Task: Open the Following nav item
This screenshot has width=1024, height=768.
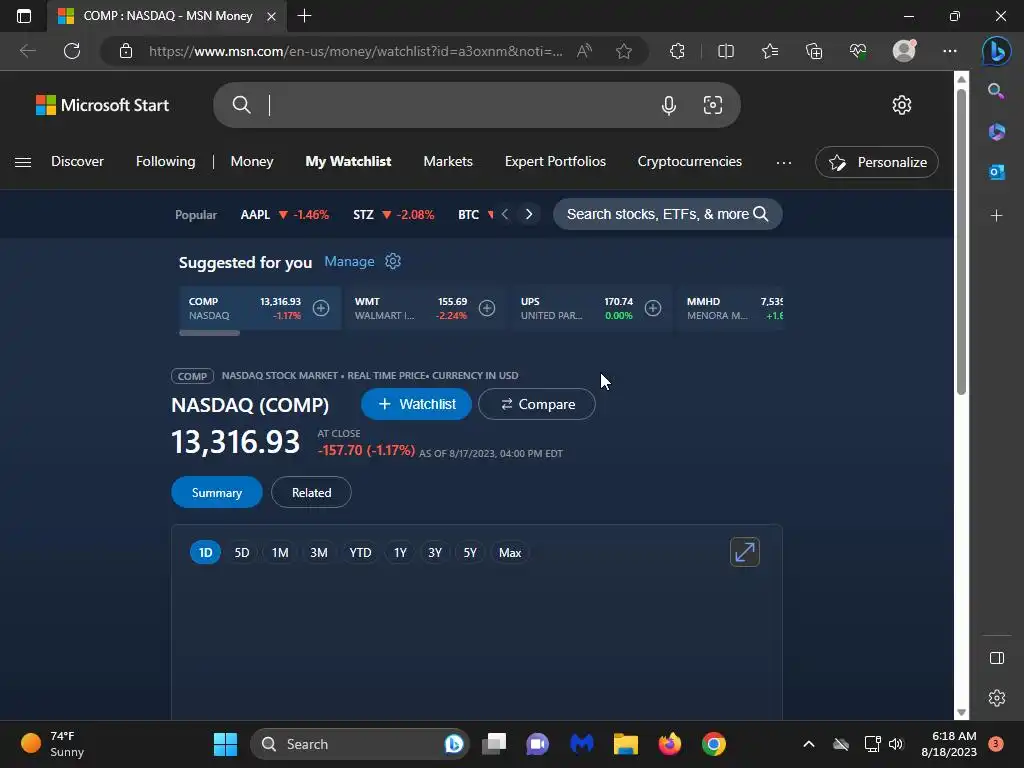Action: (165, 161)
